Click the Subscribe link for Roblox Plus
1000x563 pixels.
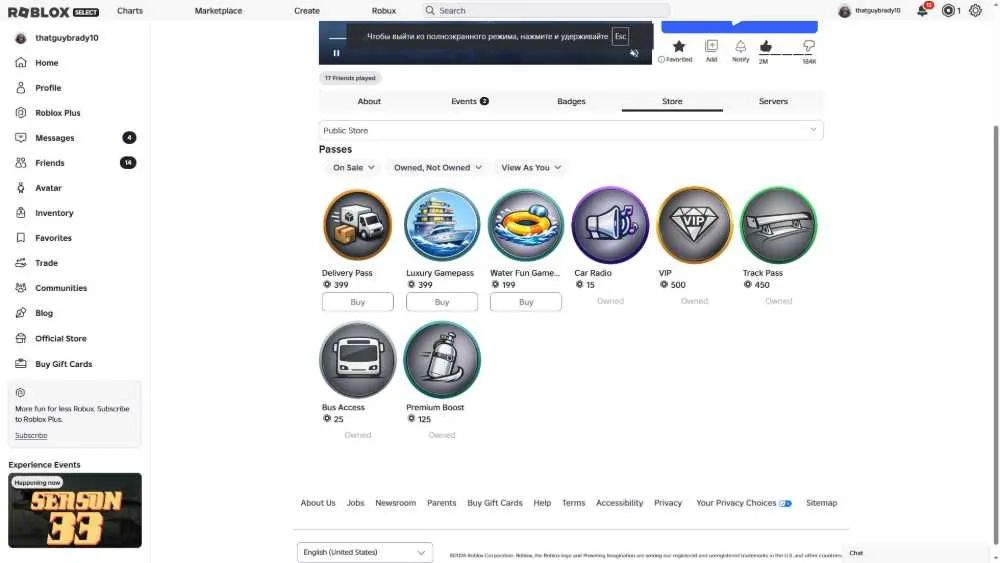(31, 435)
